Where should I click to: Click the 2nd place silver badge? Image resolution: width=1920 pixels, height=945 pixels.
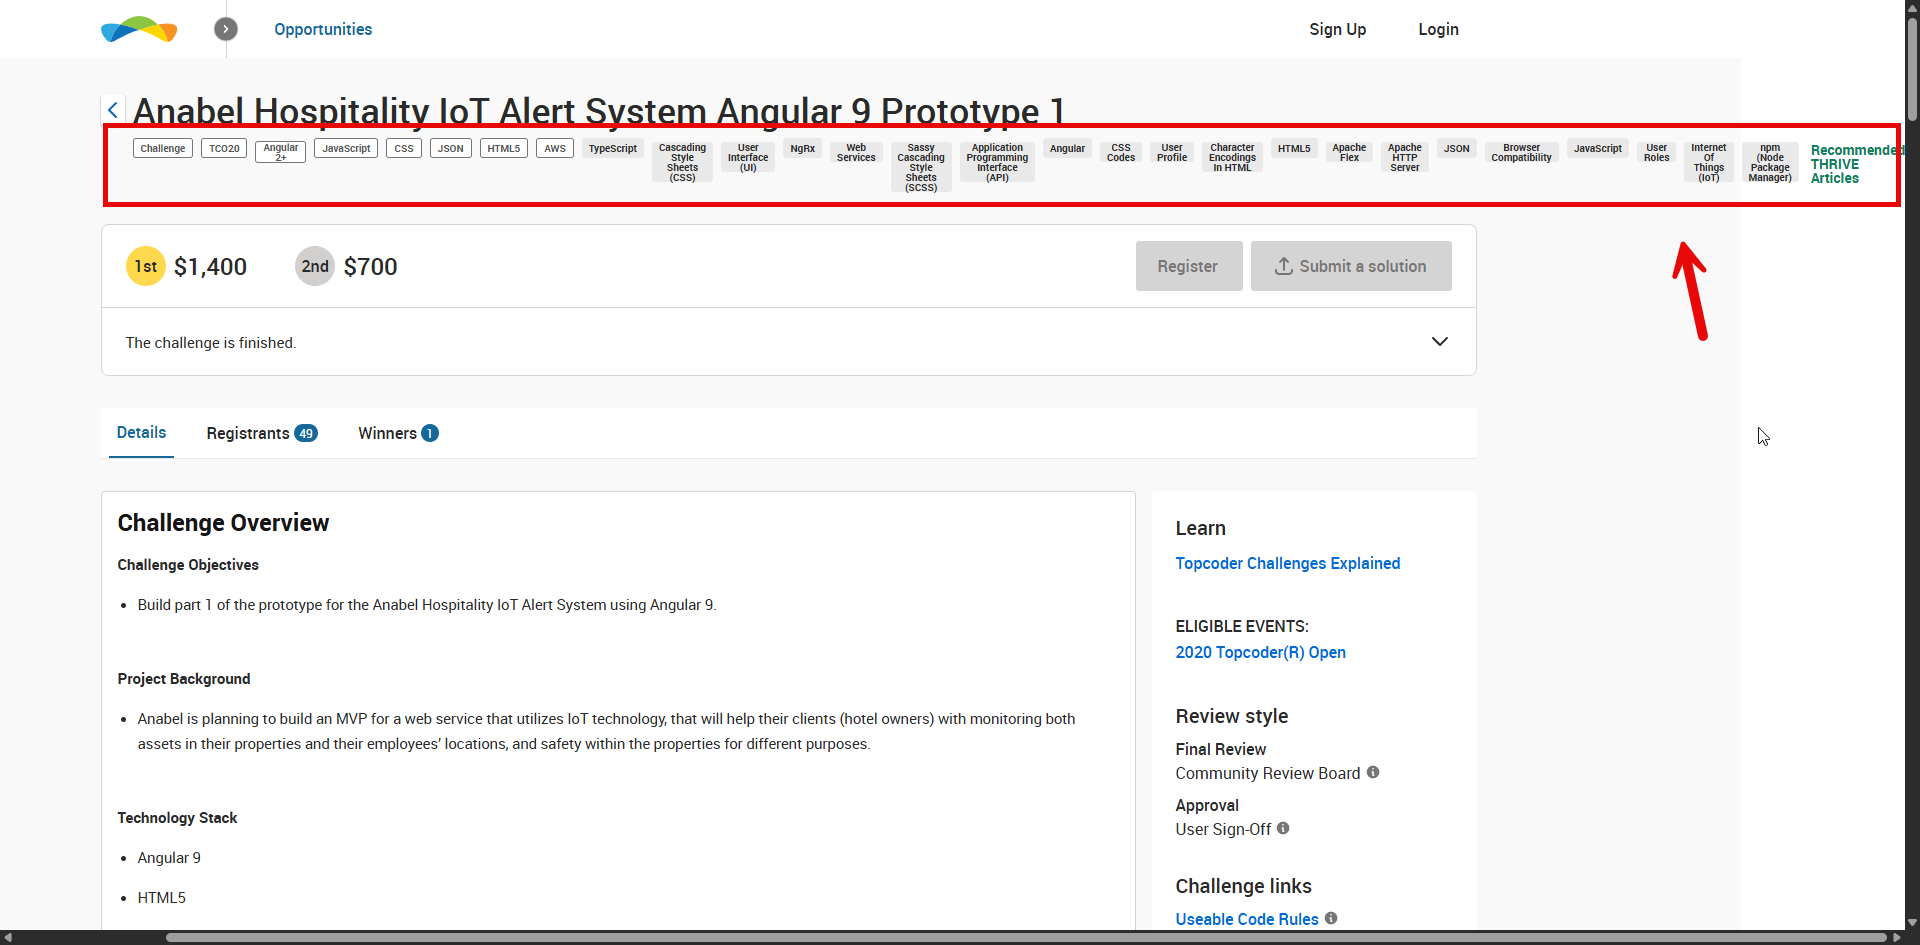coord(315,266)
